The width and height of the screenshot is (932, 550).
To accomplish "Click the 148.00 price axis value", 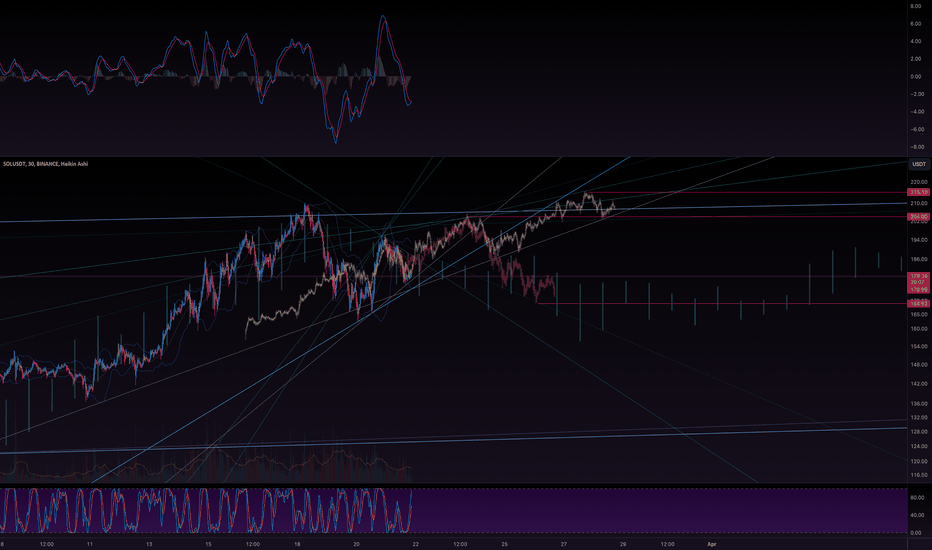I will click(x=919, y=364).
